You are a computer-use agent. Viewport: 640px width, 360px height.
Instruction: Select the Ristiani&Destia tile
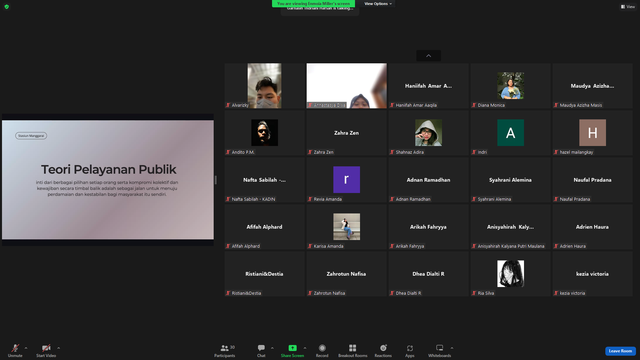pyautogui.click(x=264, y=273)
